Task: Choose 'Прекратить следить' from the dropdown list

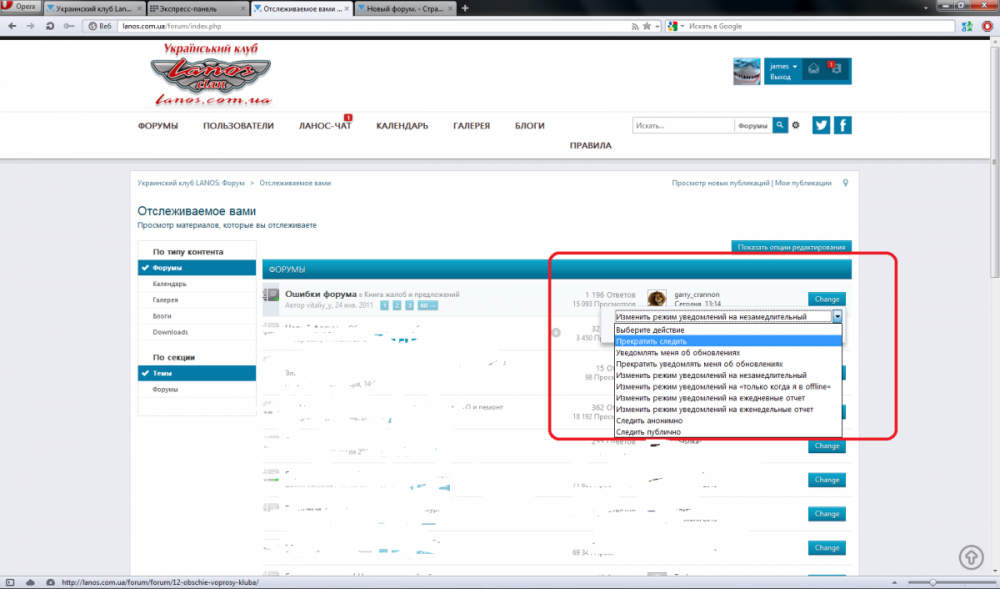Action: click(651, 341)
